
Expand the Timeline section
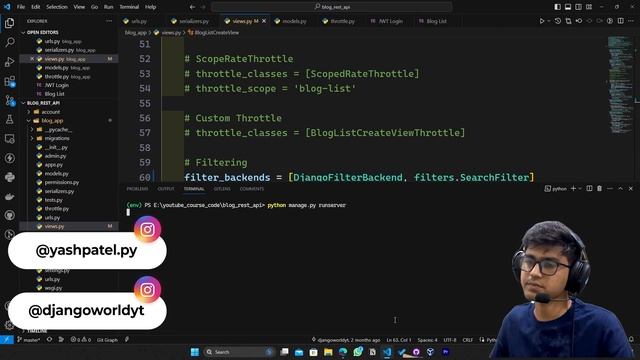[x=37, y=331]
